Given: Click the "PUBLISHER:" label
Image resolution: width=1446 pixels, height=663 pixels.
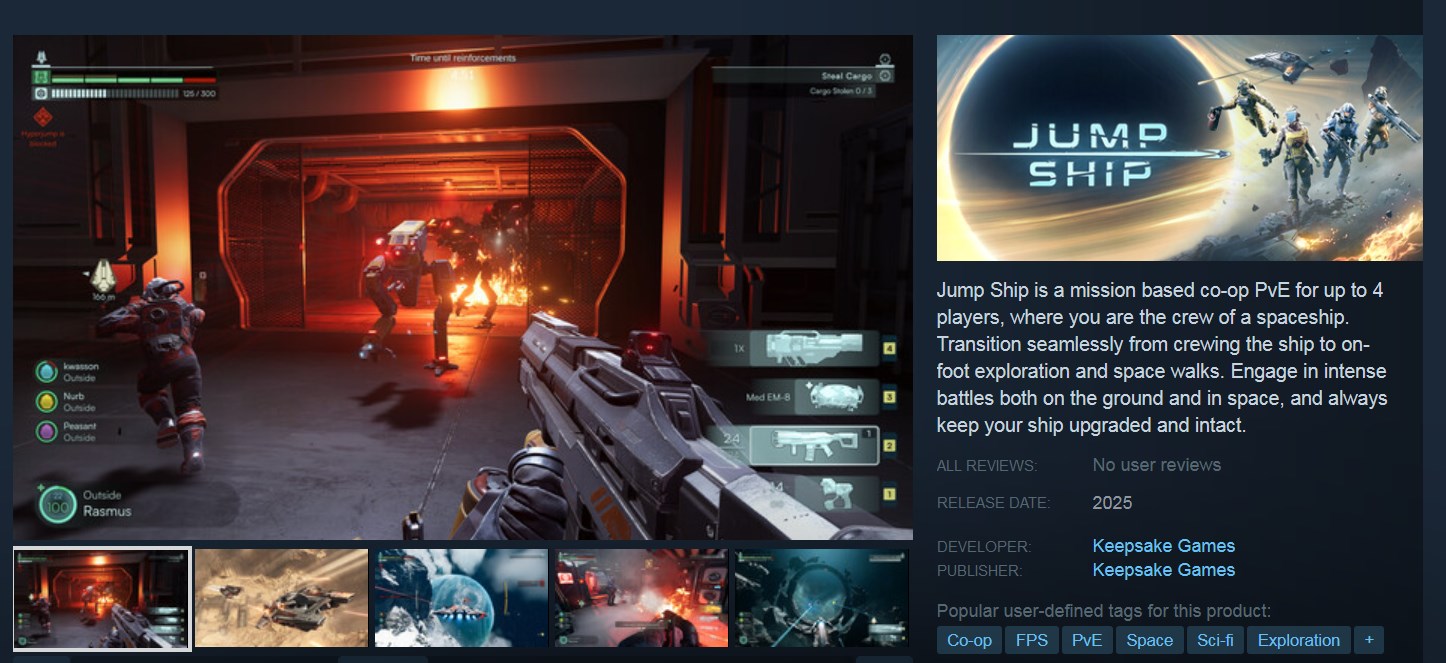Looking at the screenshot, I should (x=980, y=571).
